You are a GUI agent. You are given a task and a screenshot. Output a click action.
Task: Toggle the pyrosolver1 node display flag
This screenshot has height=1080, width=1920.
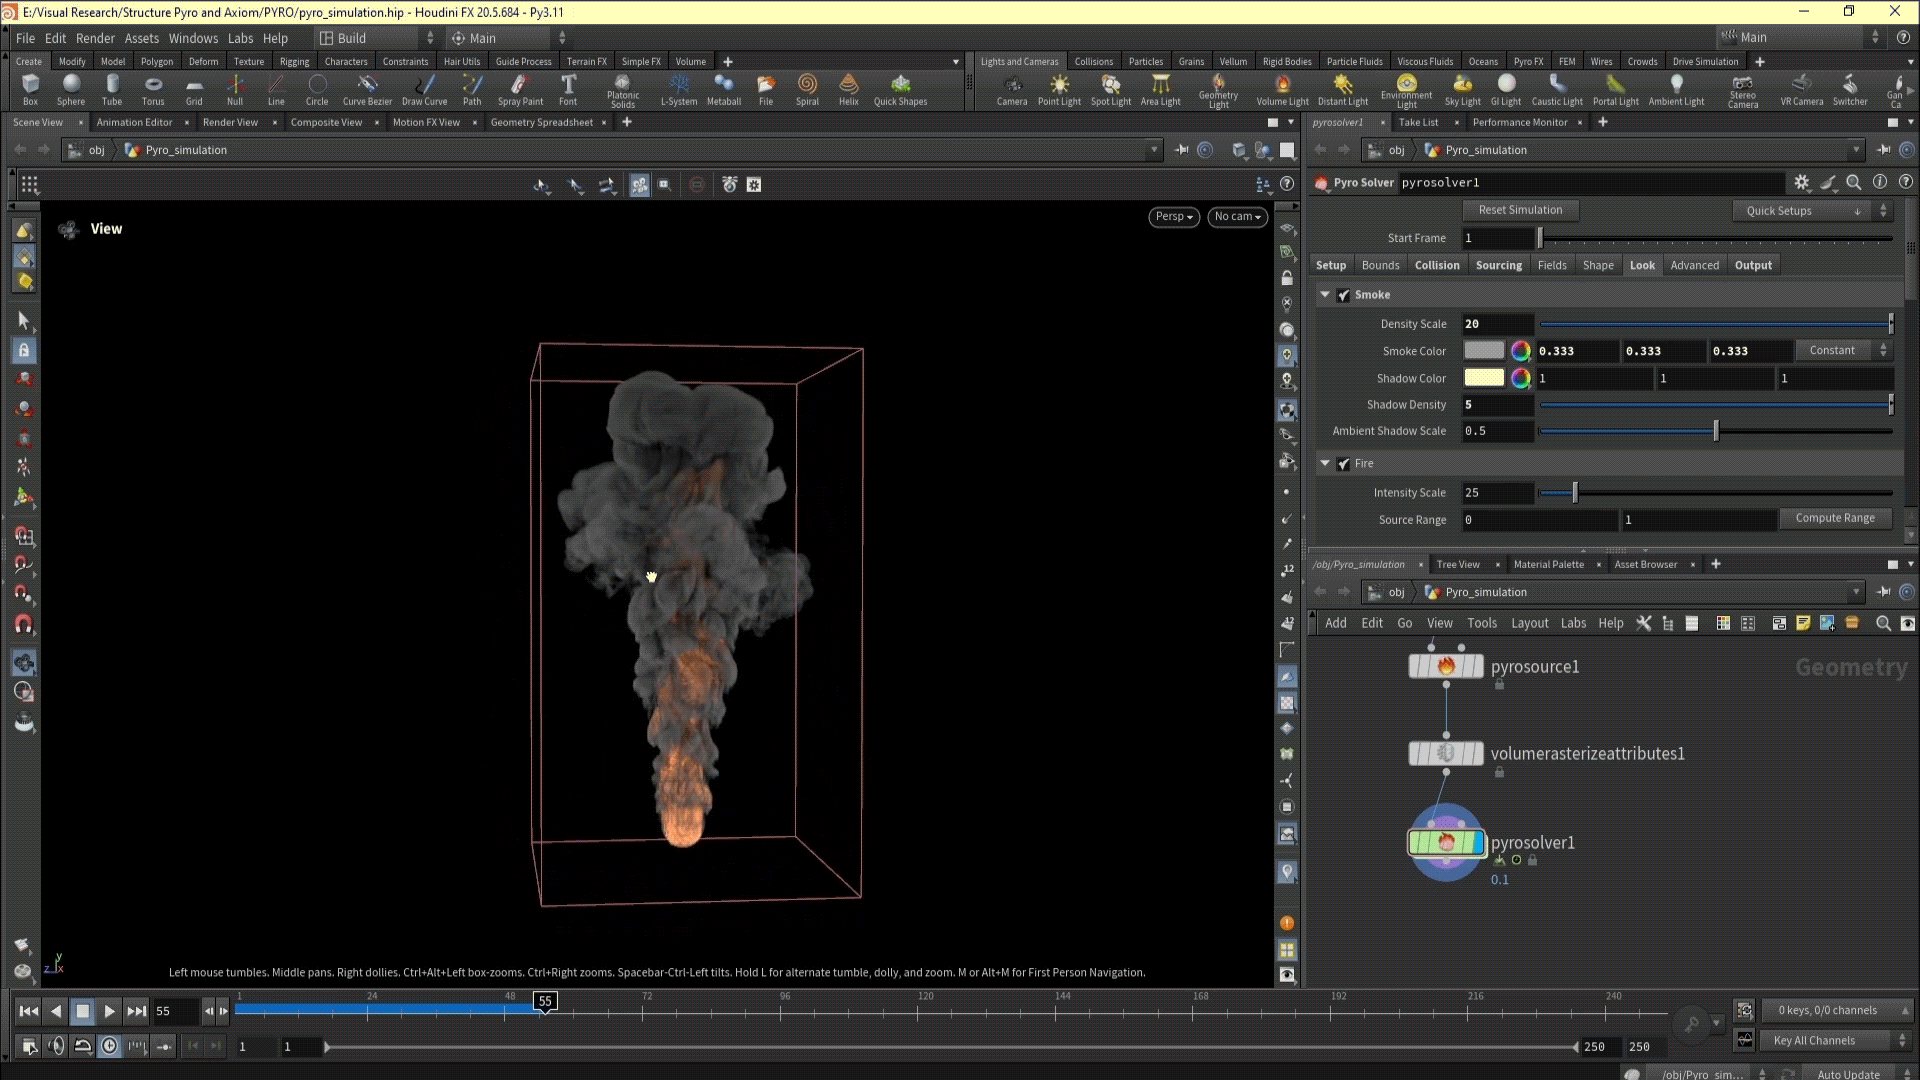pyautogui.click(x=1478, y=843)
